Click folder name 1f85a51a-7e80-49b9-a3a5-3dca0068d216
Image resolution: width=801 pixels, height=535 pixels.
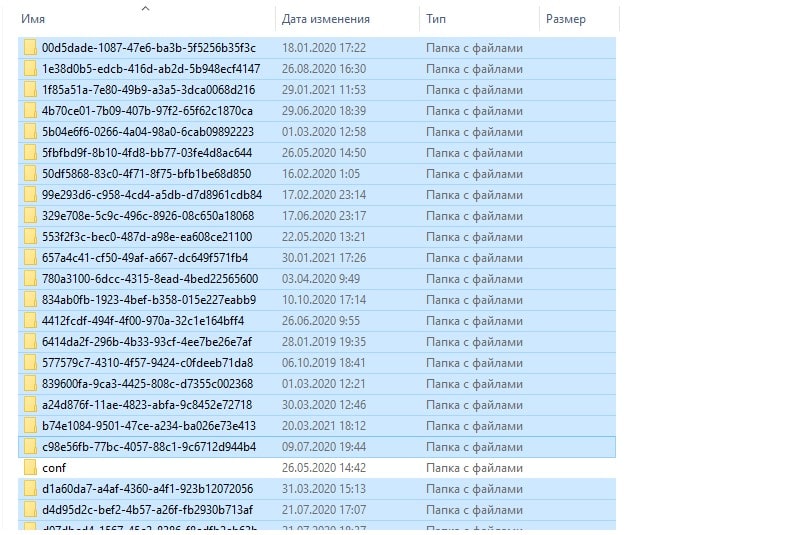click(149, 89)
